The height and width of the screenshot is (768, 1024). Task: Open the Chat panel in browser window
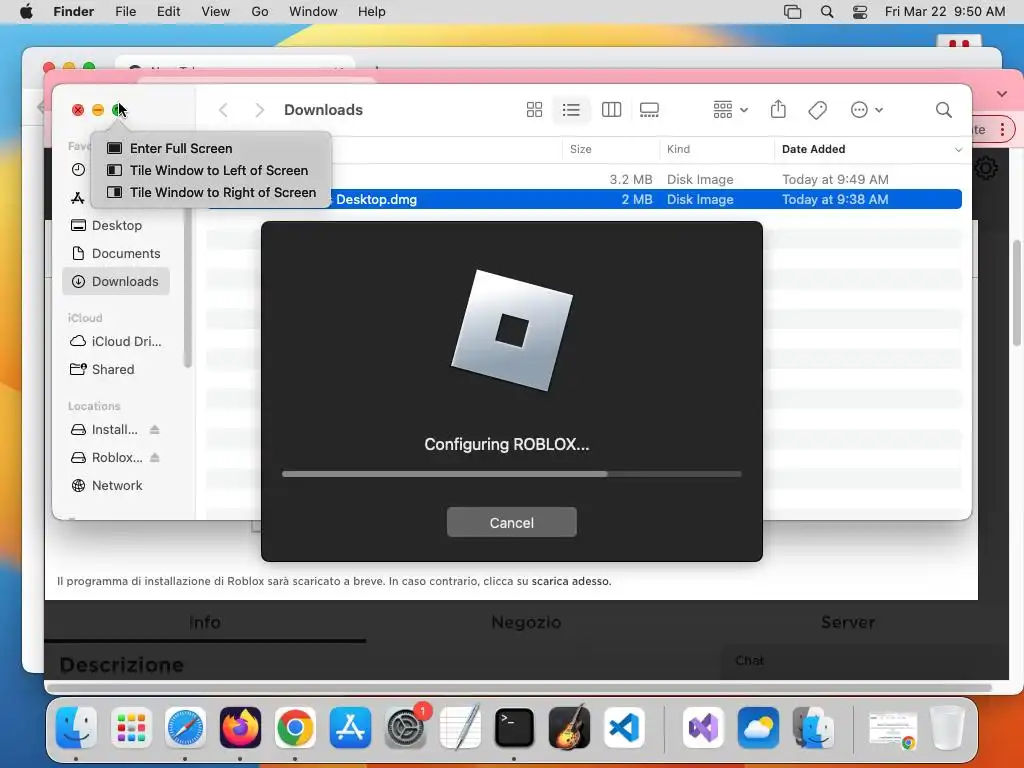(x=749, y=660)
